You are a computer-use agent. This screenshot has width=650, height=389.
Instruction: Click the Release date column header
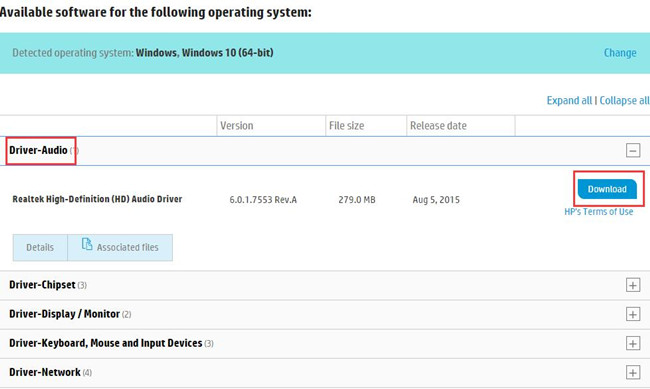click(x=438, y=126)
